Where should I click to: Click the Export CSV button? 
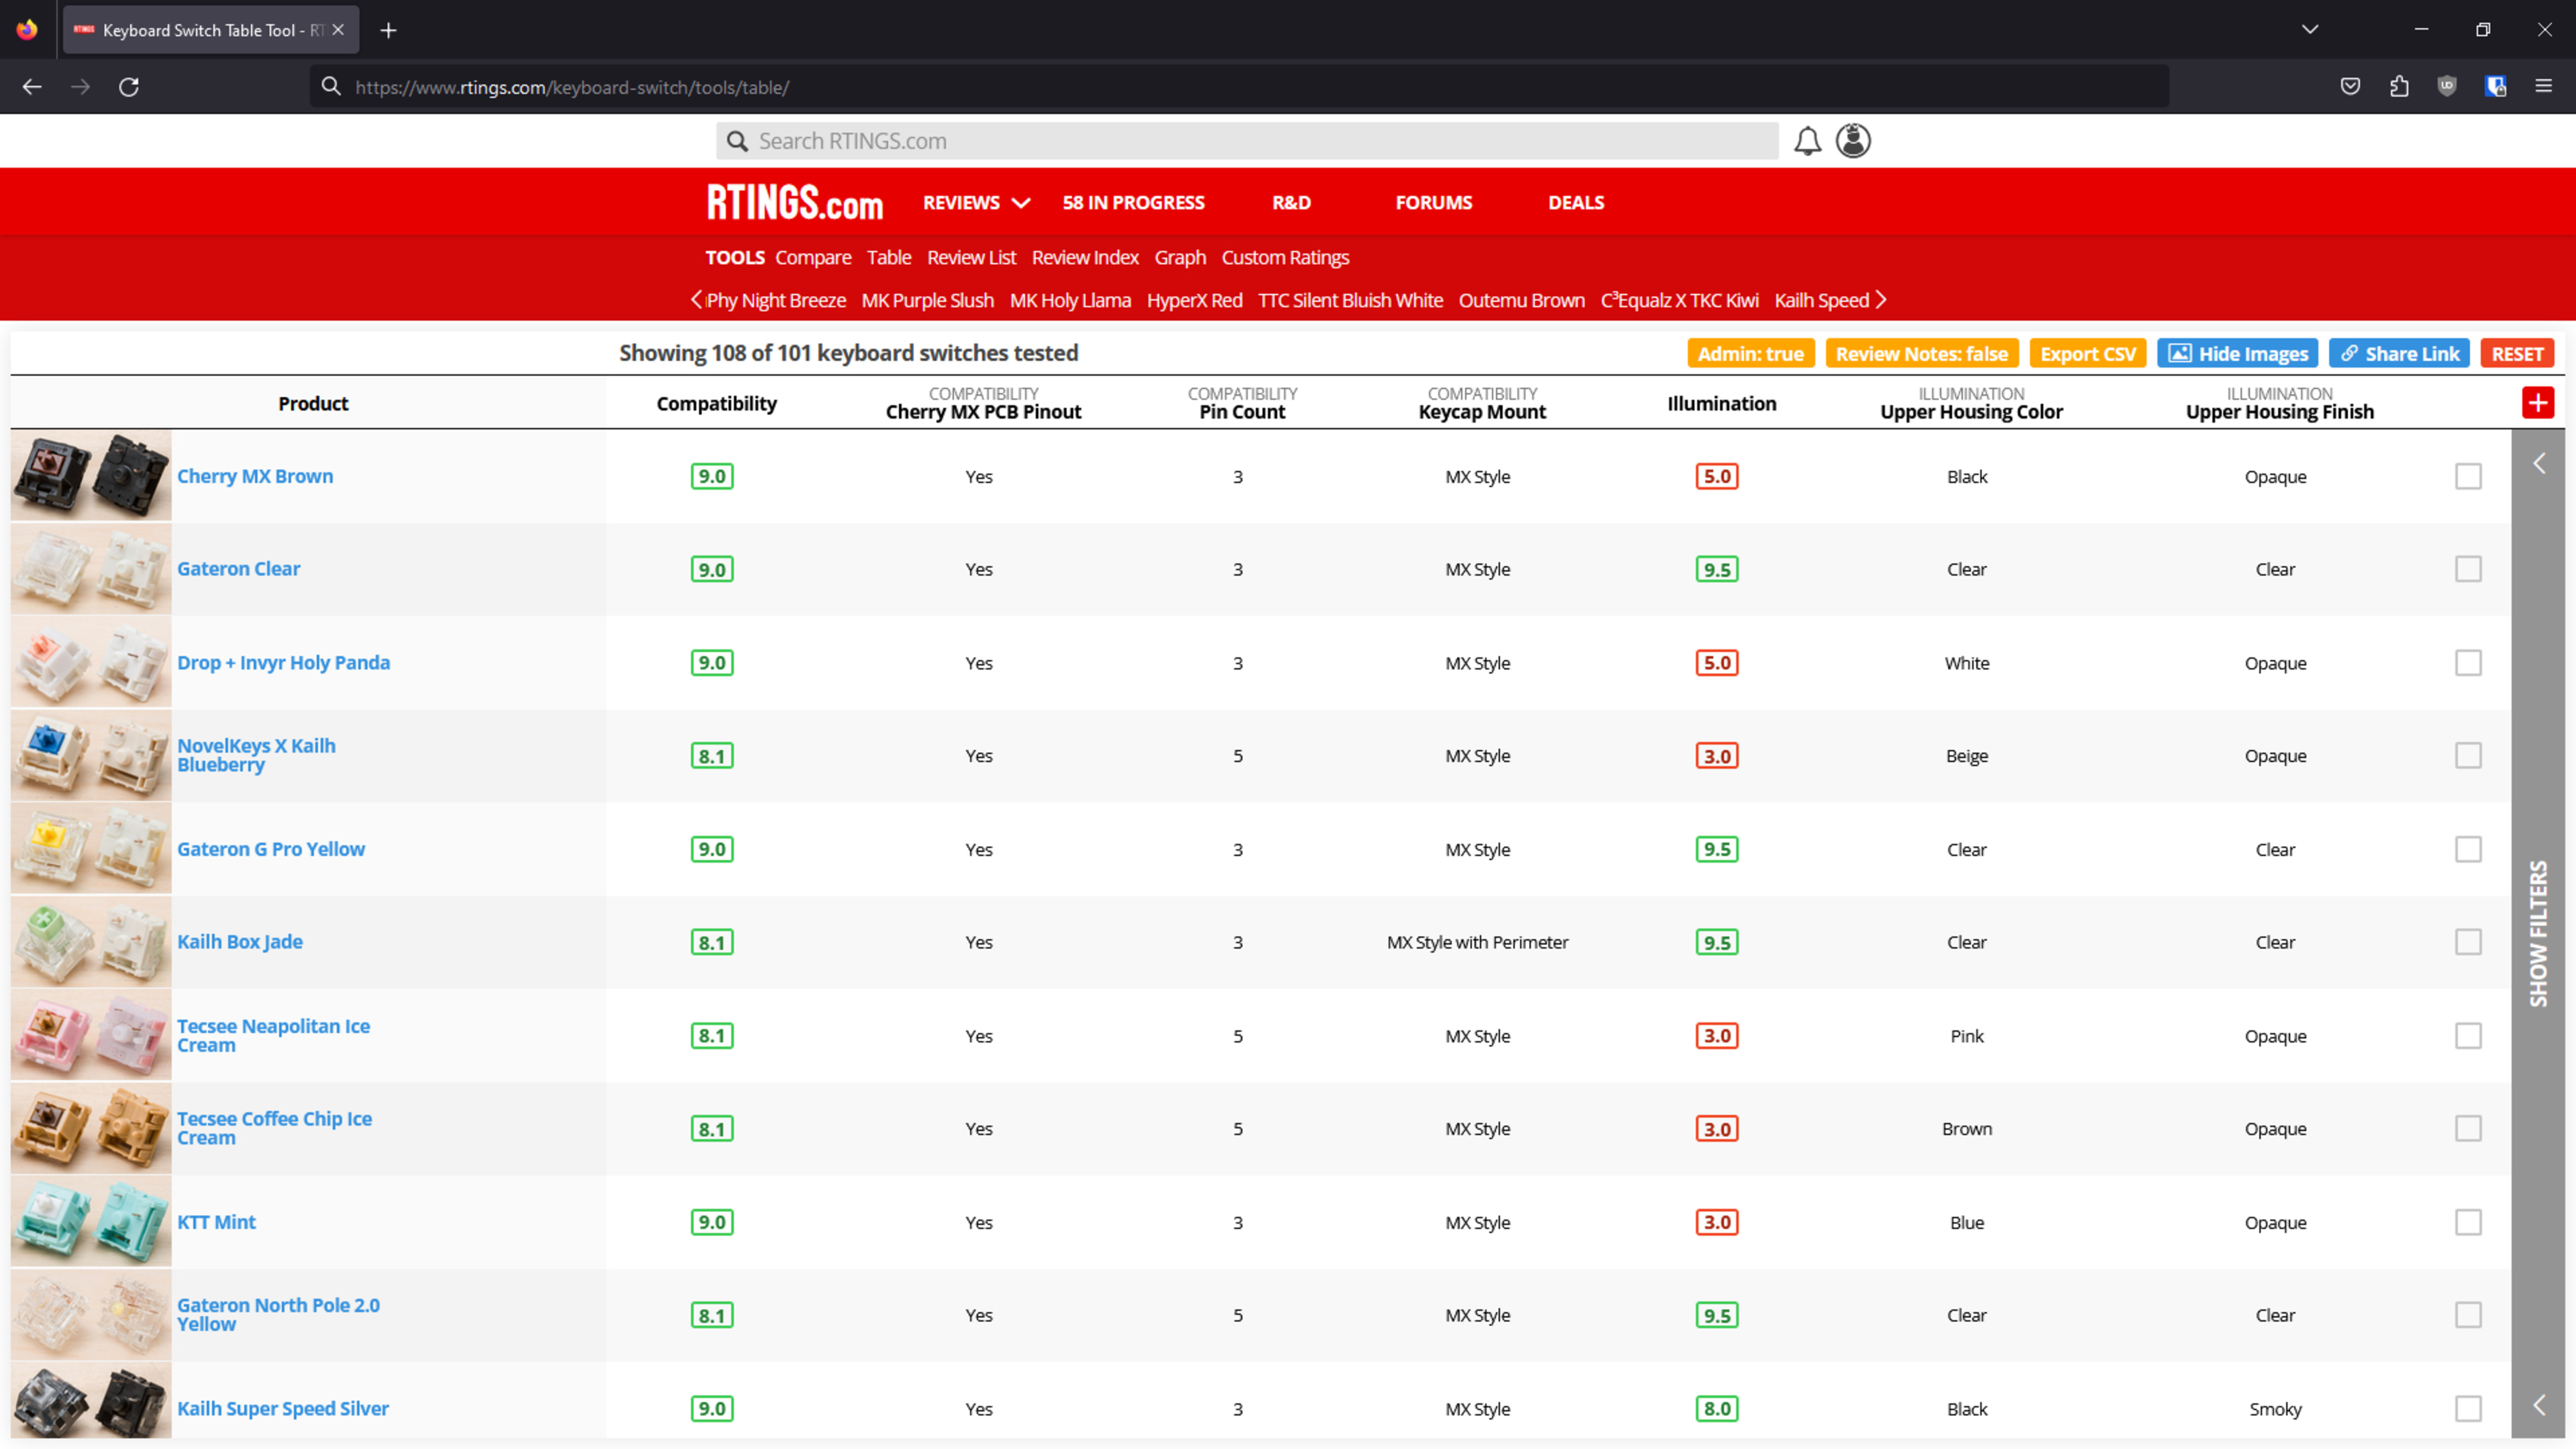(2087, 354)
